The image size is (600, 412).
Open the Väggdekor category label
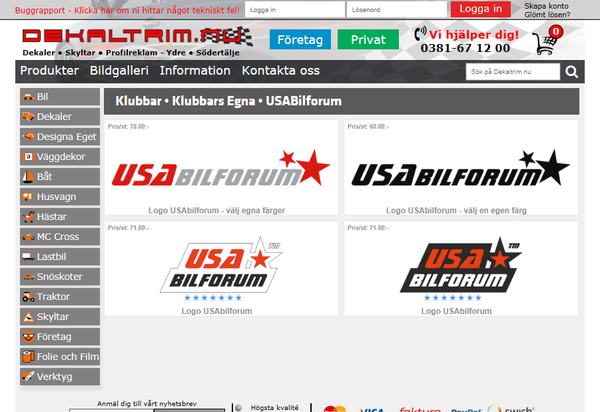(61, 156)
